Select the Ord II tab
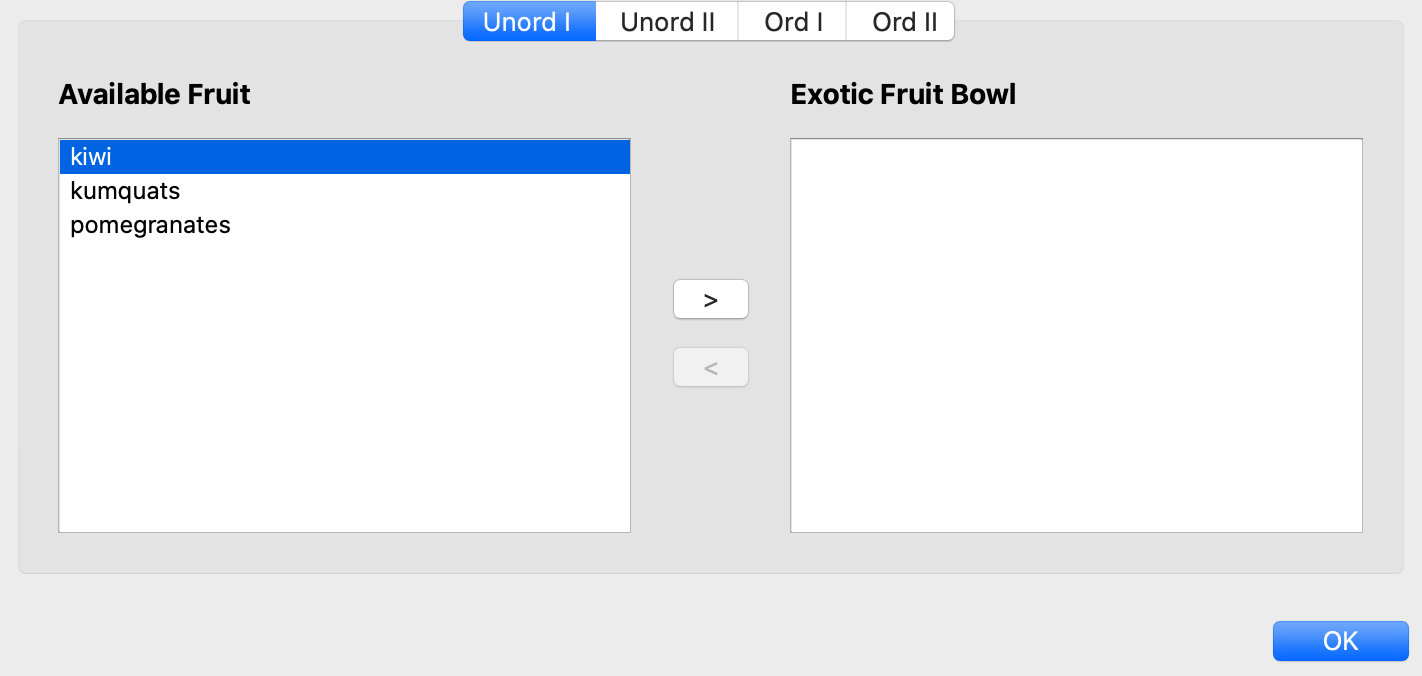Viewport: 1422px width, 676px height. [904, 22]
